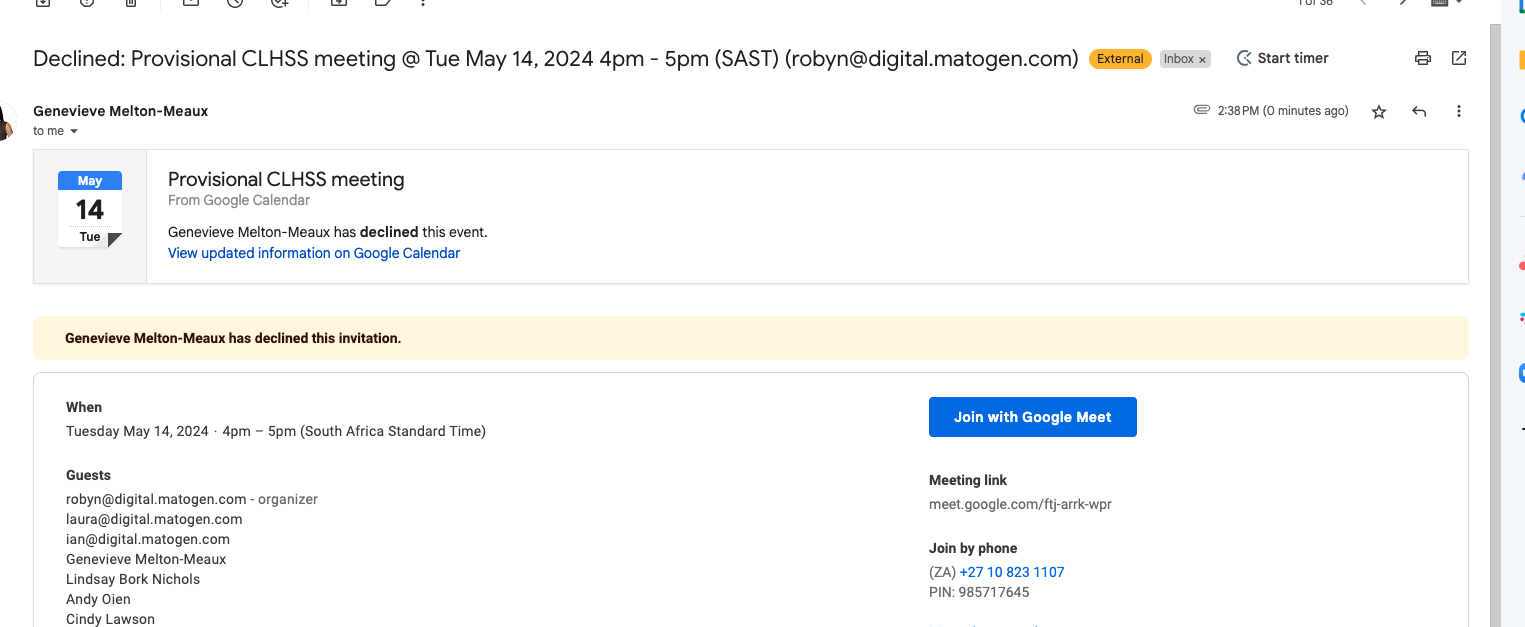This screenshot has width=1525, height=627.
Task: Open the message's three-dot More menu
Action: coord(1459,111)
